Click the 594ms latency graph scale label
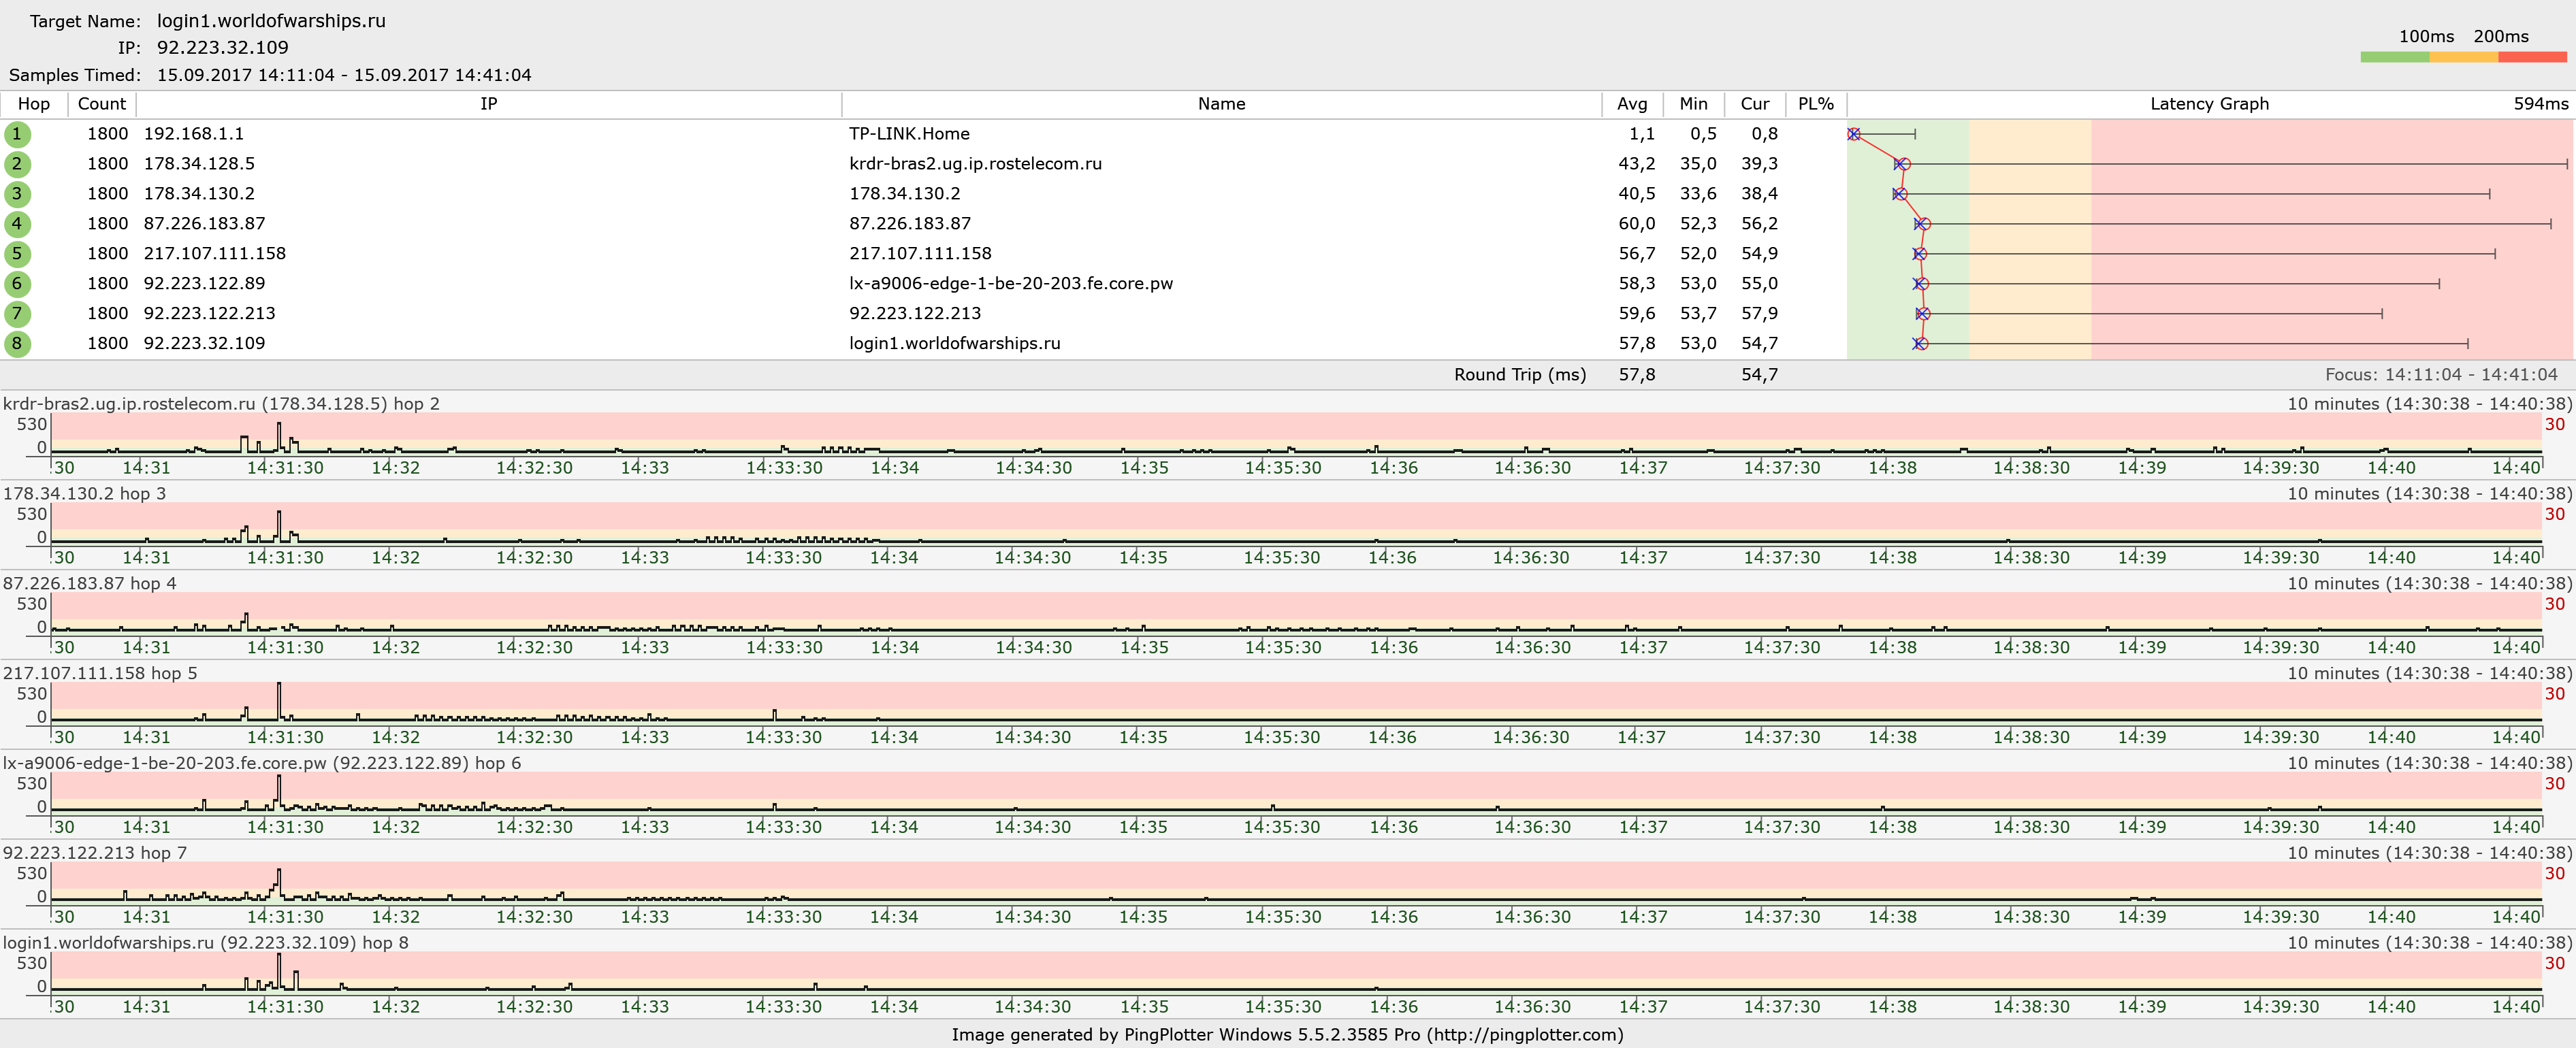2576x1048 pixels. click(x=2541, y=104)
